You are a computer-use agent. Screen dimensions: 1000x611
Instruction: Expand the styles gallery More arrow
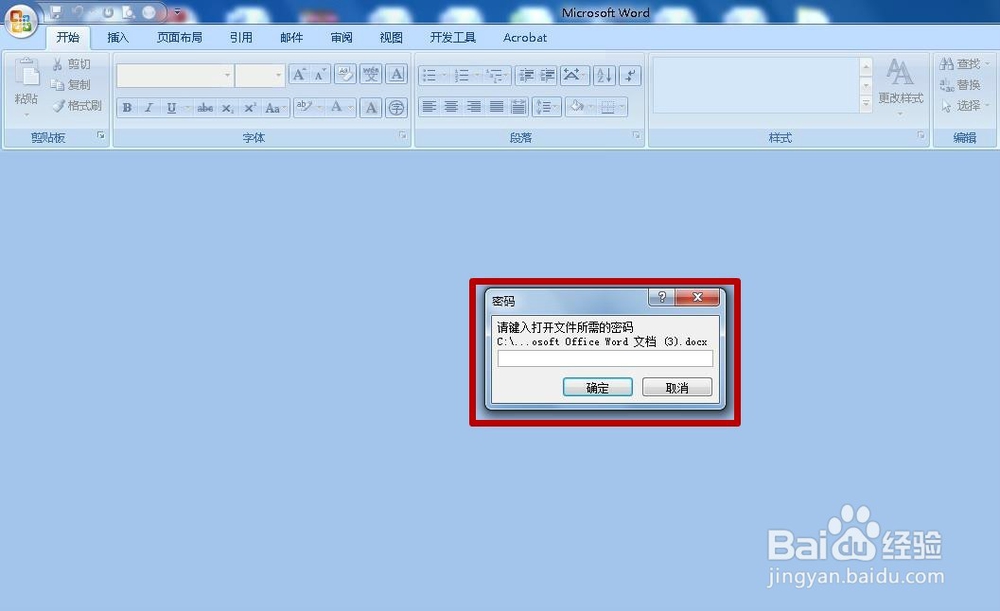(866, 103)
